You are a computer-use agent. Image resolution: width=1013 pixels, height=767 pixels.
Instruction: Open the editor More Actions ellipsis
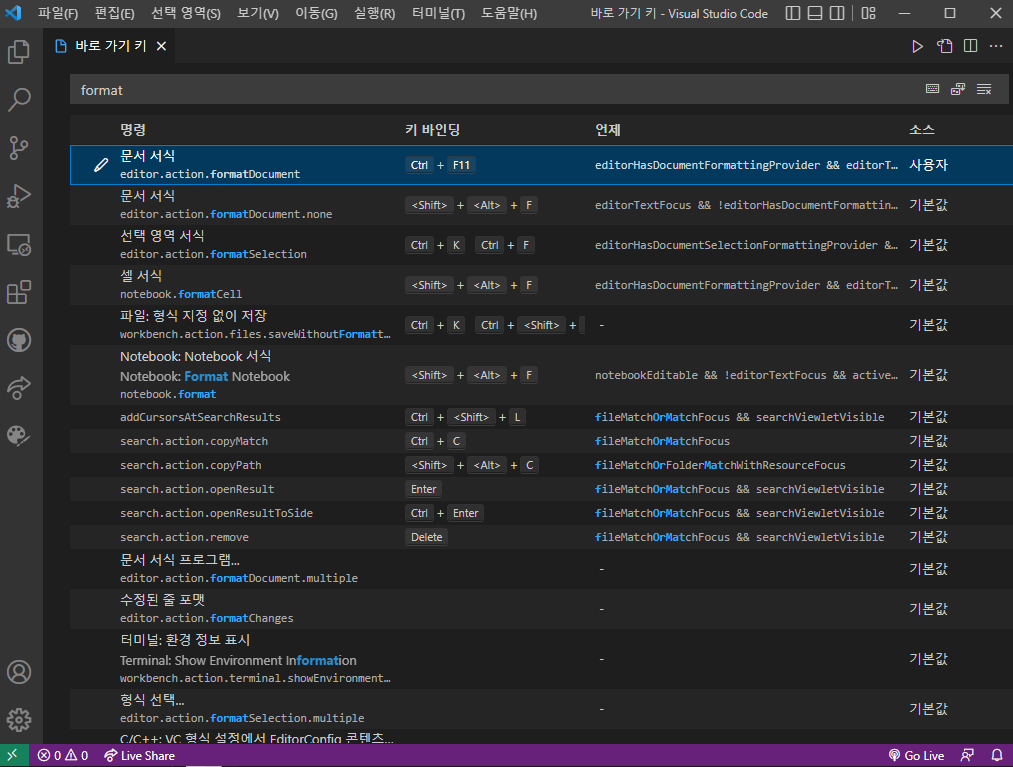[x=996, y=46]
